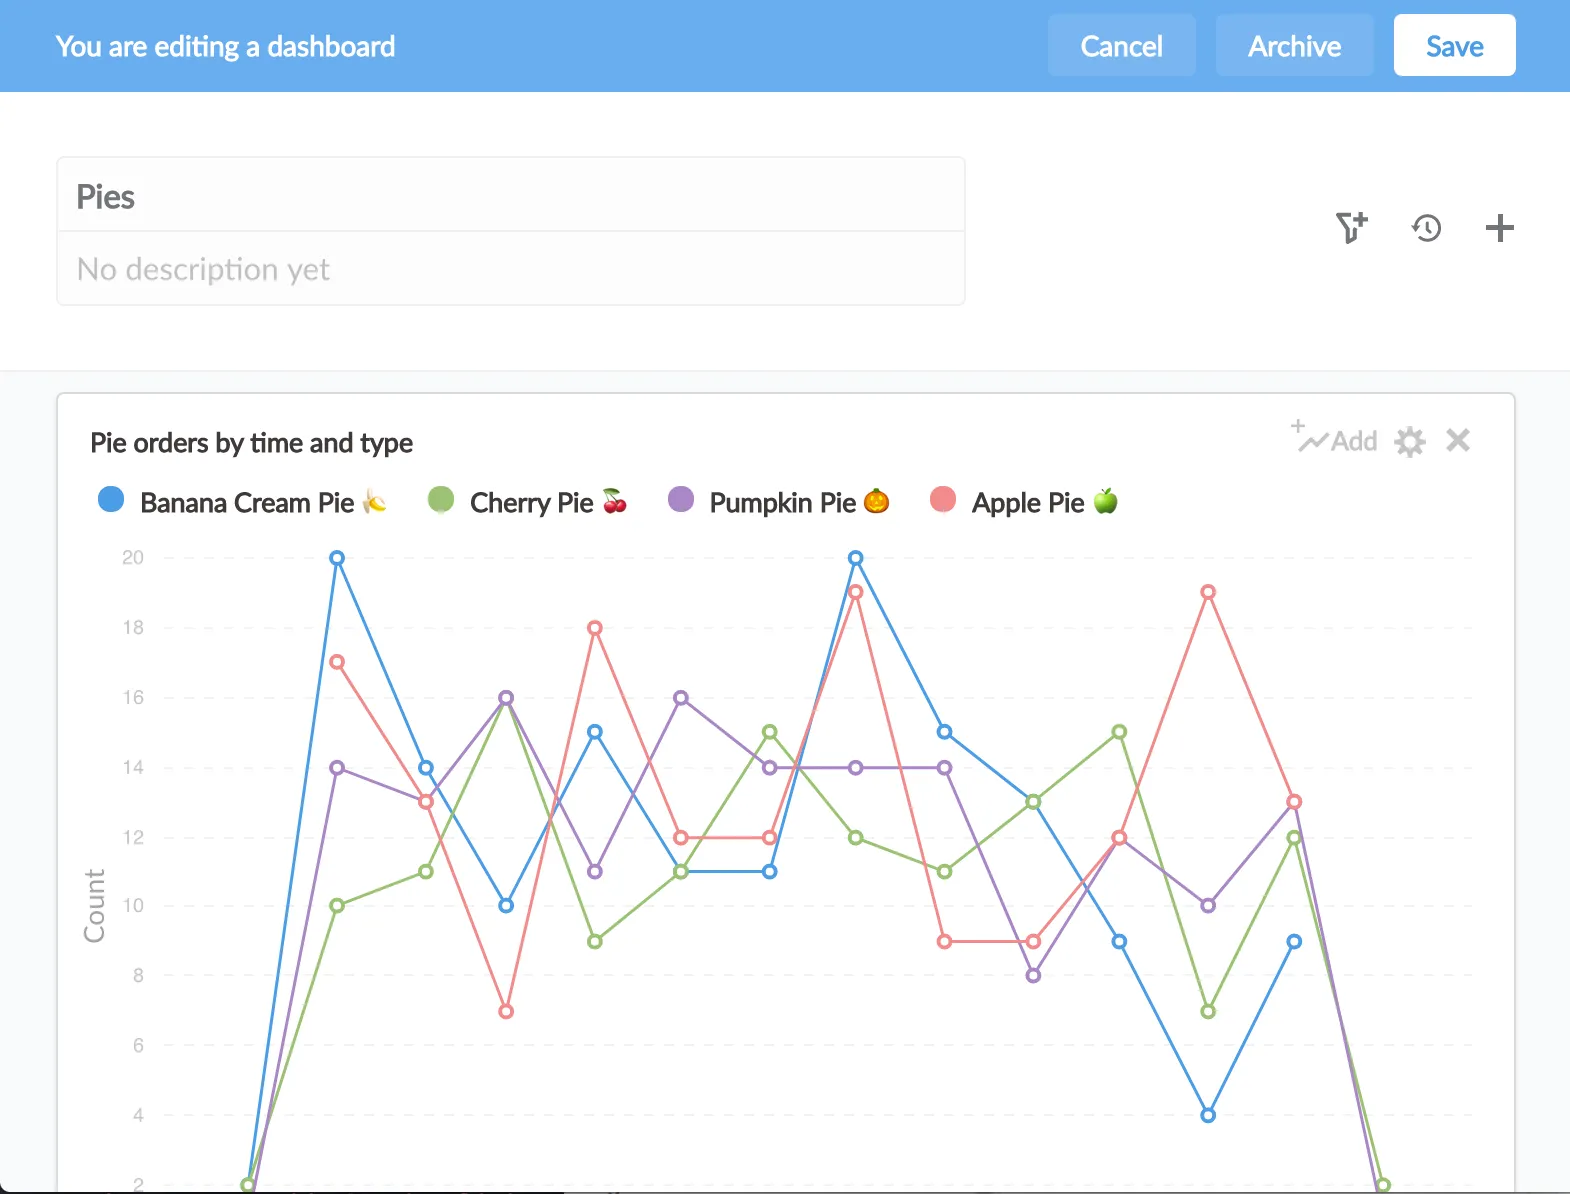Click the Cancel button
The height and width of the screenshot is (1194, 1570).
coord(1122,46)
